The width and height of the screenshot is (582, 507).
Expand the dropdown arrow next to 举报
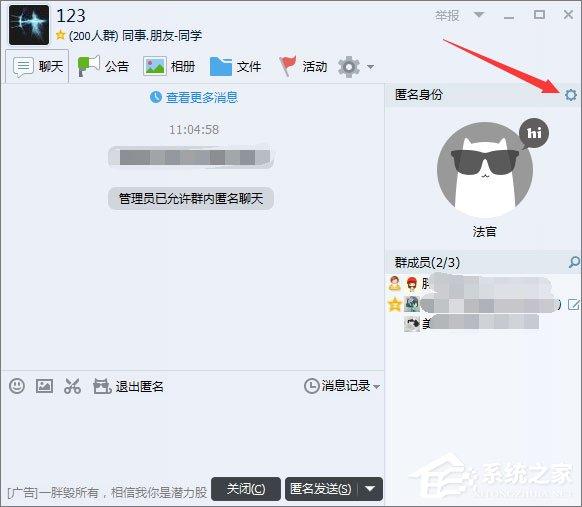(479, 15)
